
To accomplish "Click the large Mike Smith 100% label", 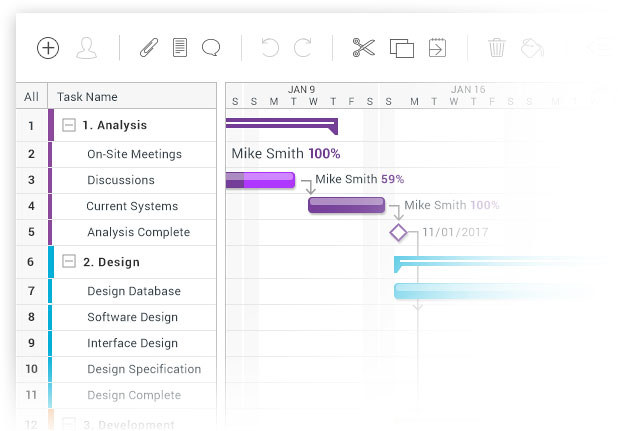I will click(x=286, y=153).
